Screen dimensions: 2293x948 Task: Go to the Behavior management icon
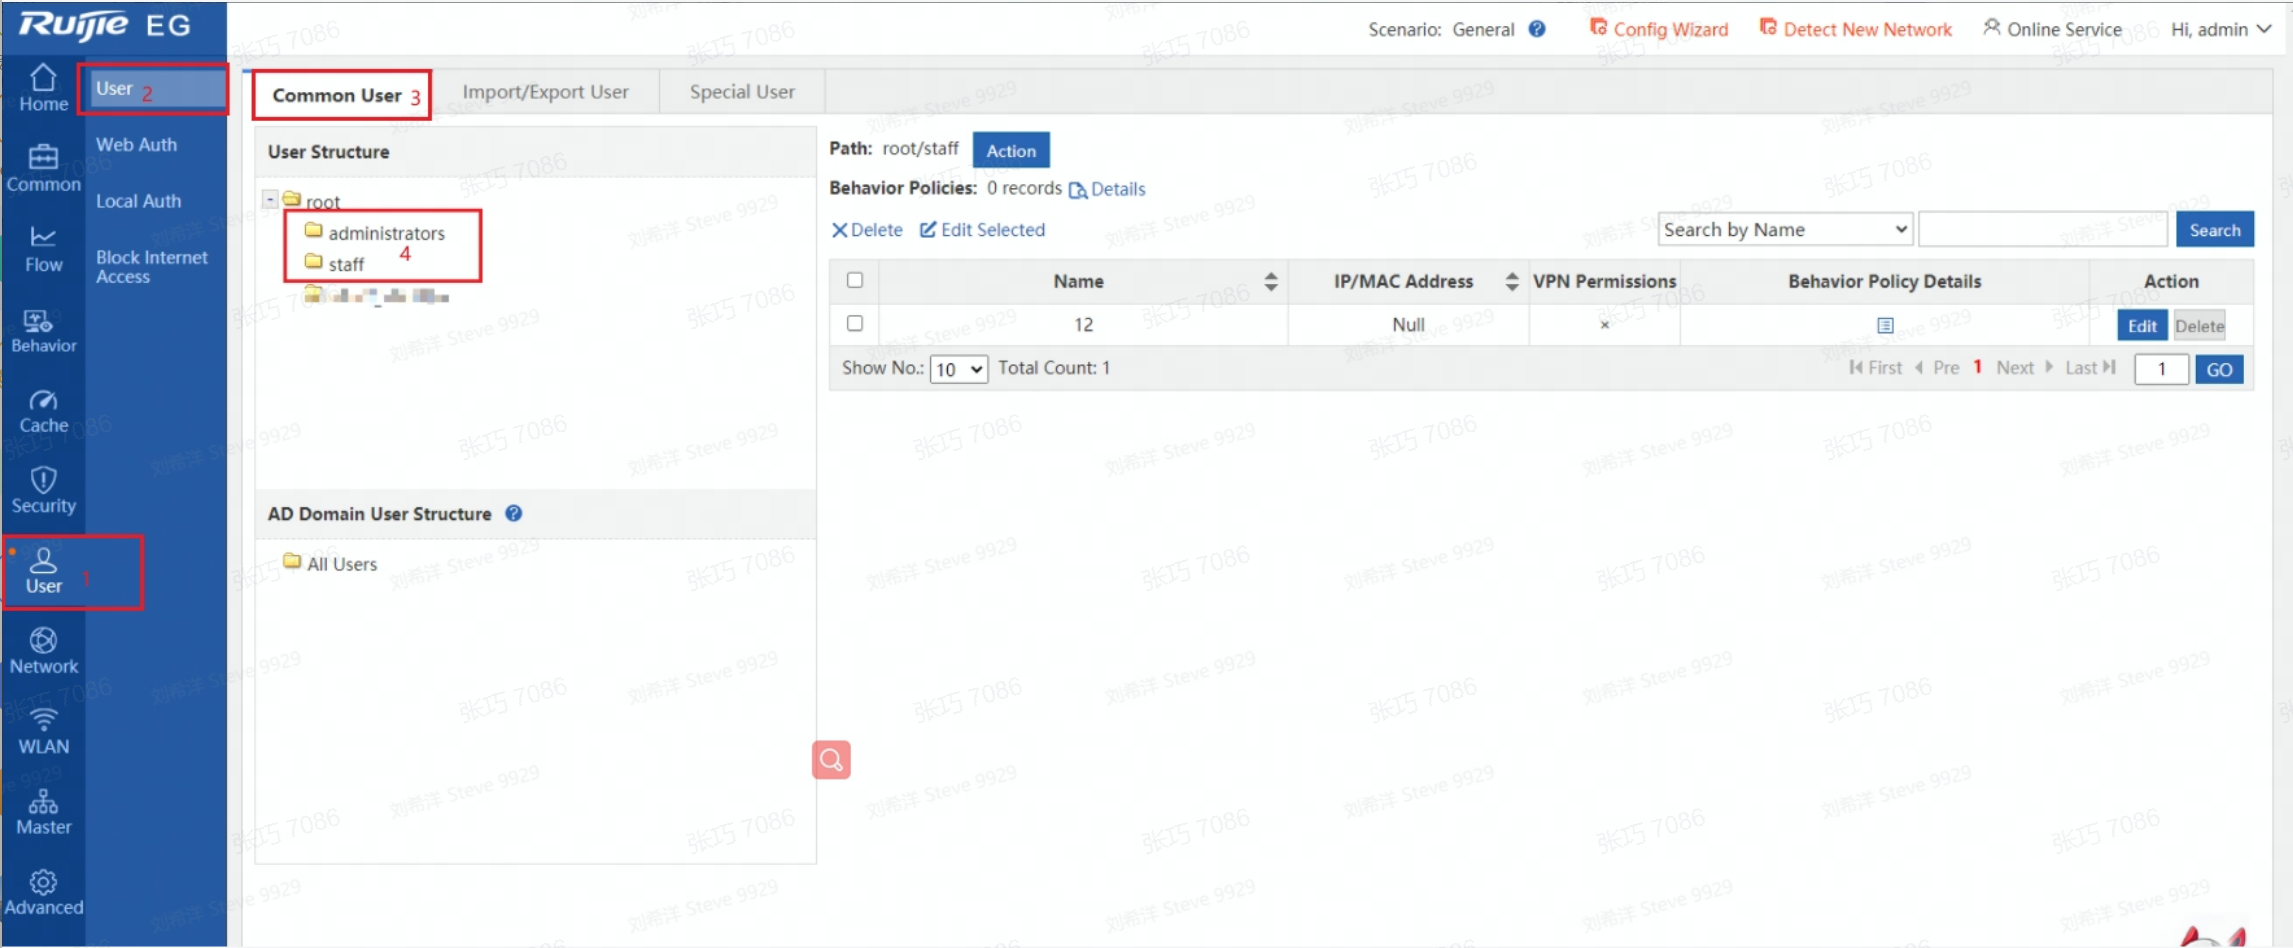[x=43, y=331]
